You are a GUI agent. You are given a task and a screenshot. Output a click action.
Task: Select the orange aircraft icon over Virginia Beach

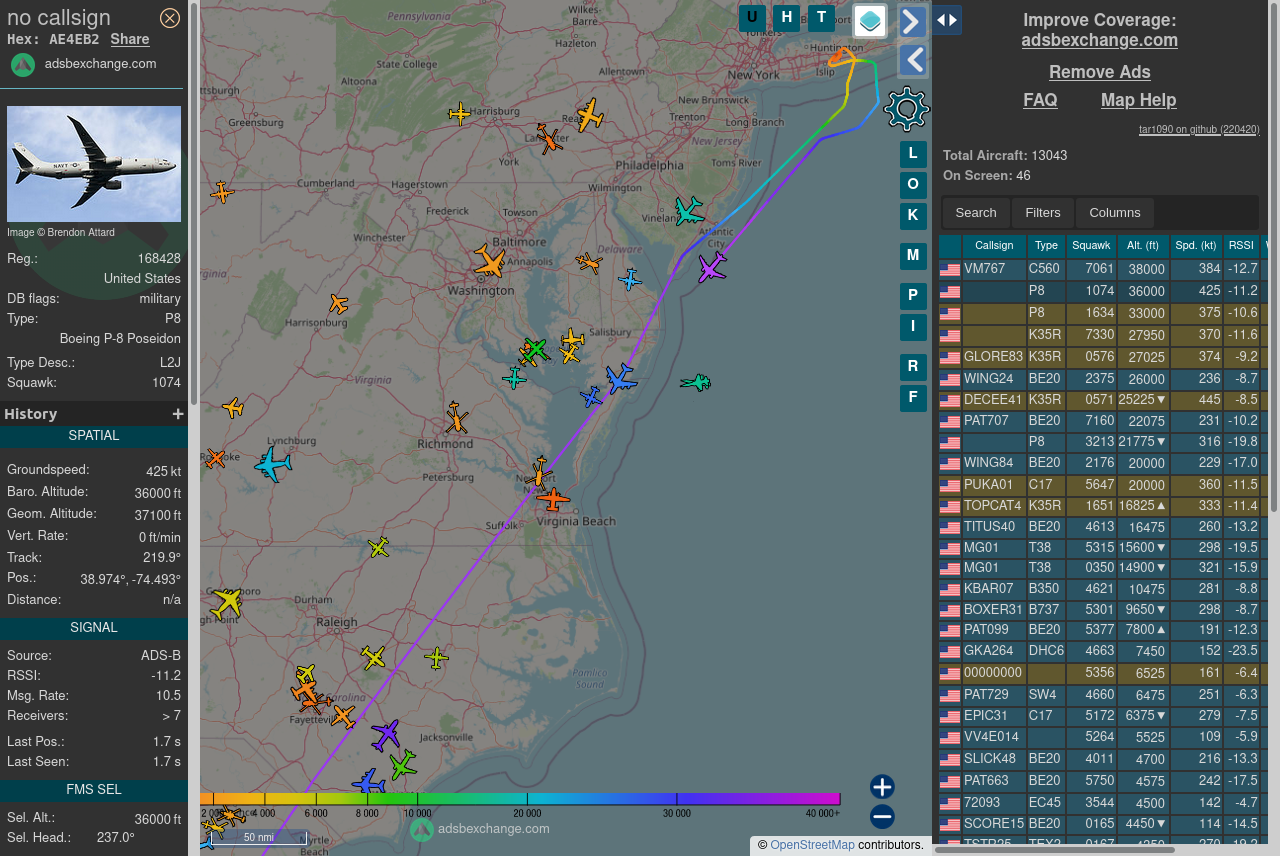coord(552,497)
